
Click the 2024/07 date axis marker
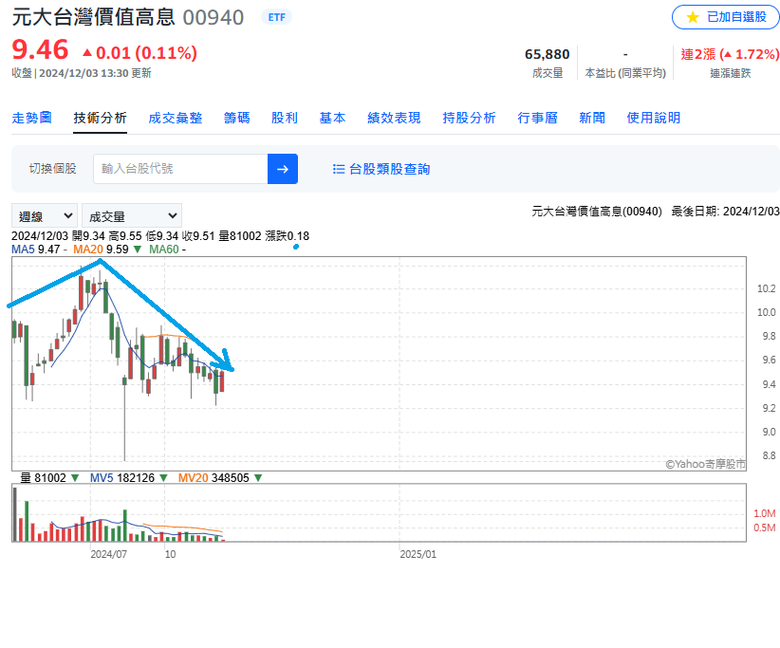click(x=108, y=554)
